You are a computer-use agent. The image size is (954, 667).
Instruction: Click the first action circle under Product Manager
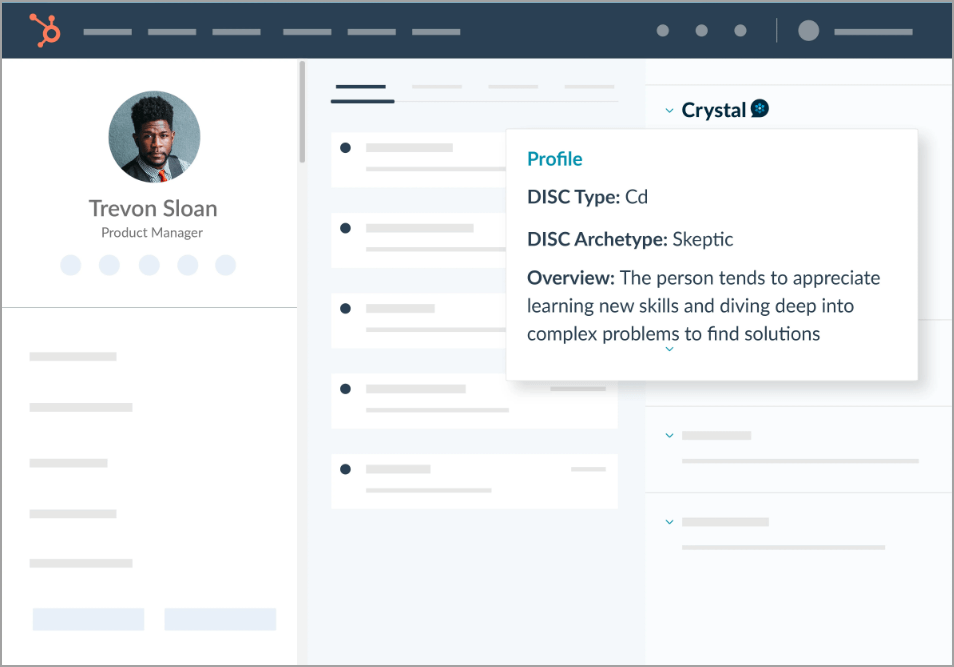coord(71,265)
